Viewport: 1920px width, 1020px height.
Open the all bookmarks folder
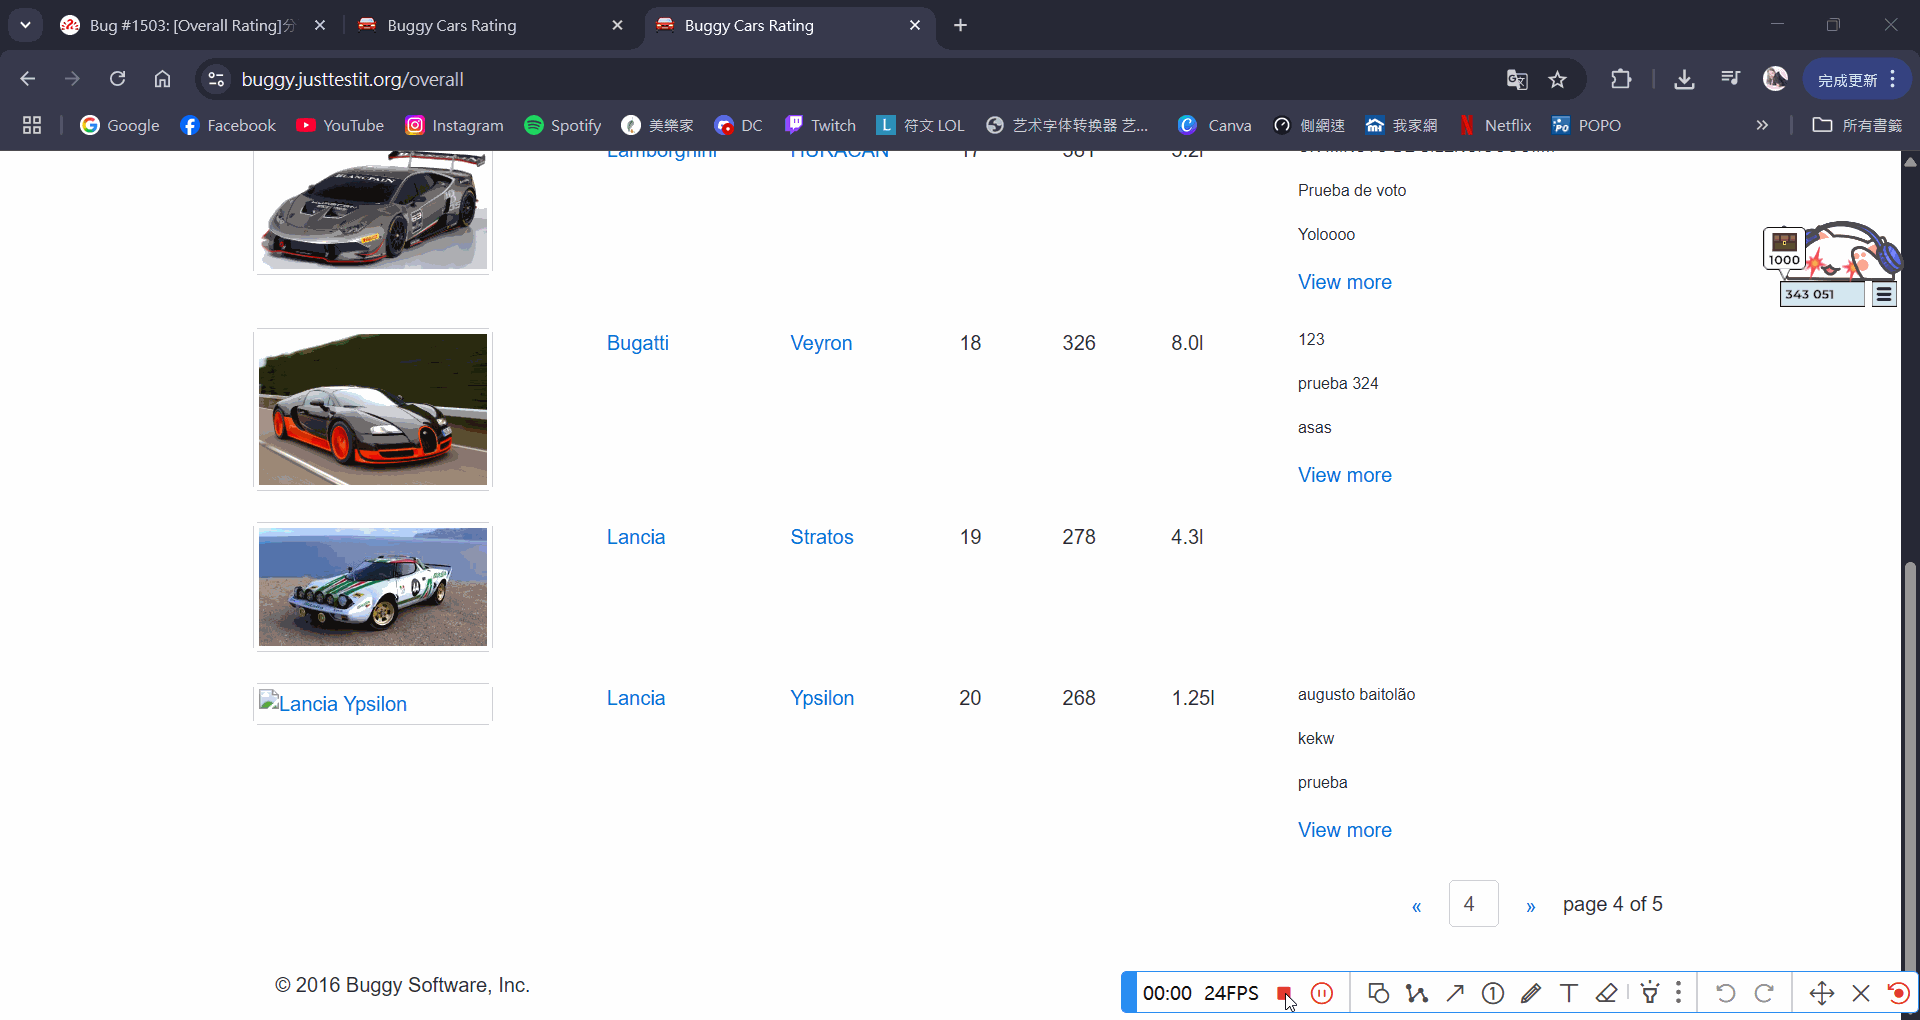click(x=1857, y=125)
